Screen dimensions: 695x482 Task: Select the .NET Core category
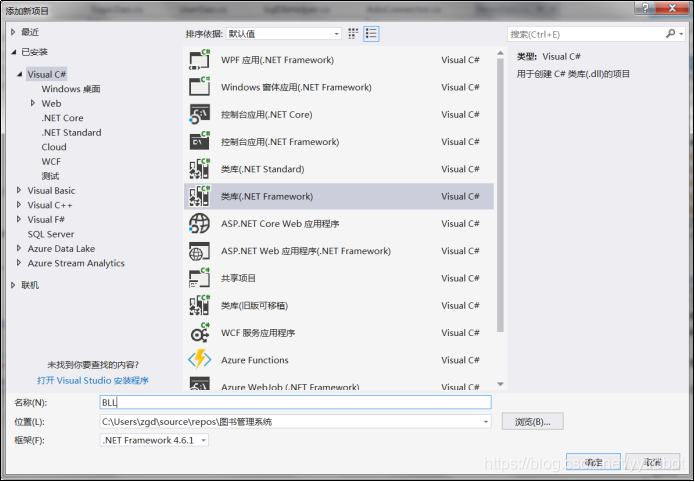(x=62, y=118)
